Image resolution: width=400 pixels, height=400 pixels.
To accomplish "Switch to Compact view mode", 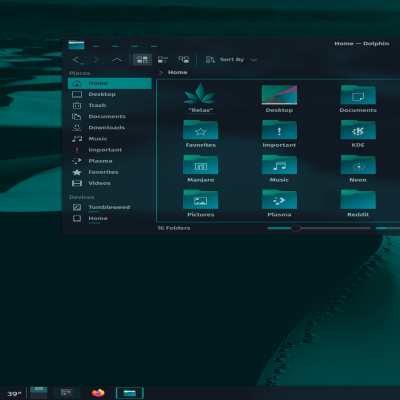I will [x=163, y=60].
